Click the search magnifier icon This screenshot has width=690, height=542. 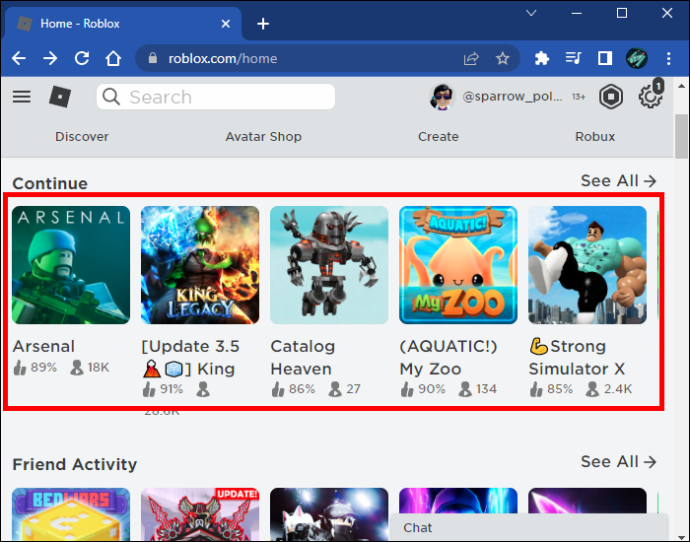point(111,96)
